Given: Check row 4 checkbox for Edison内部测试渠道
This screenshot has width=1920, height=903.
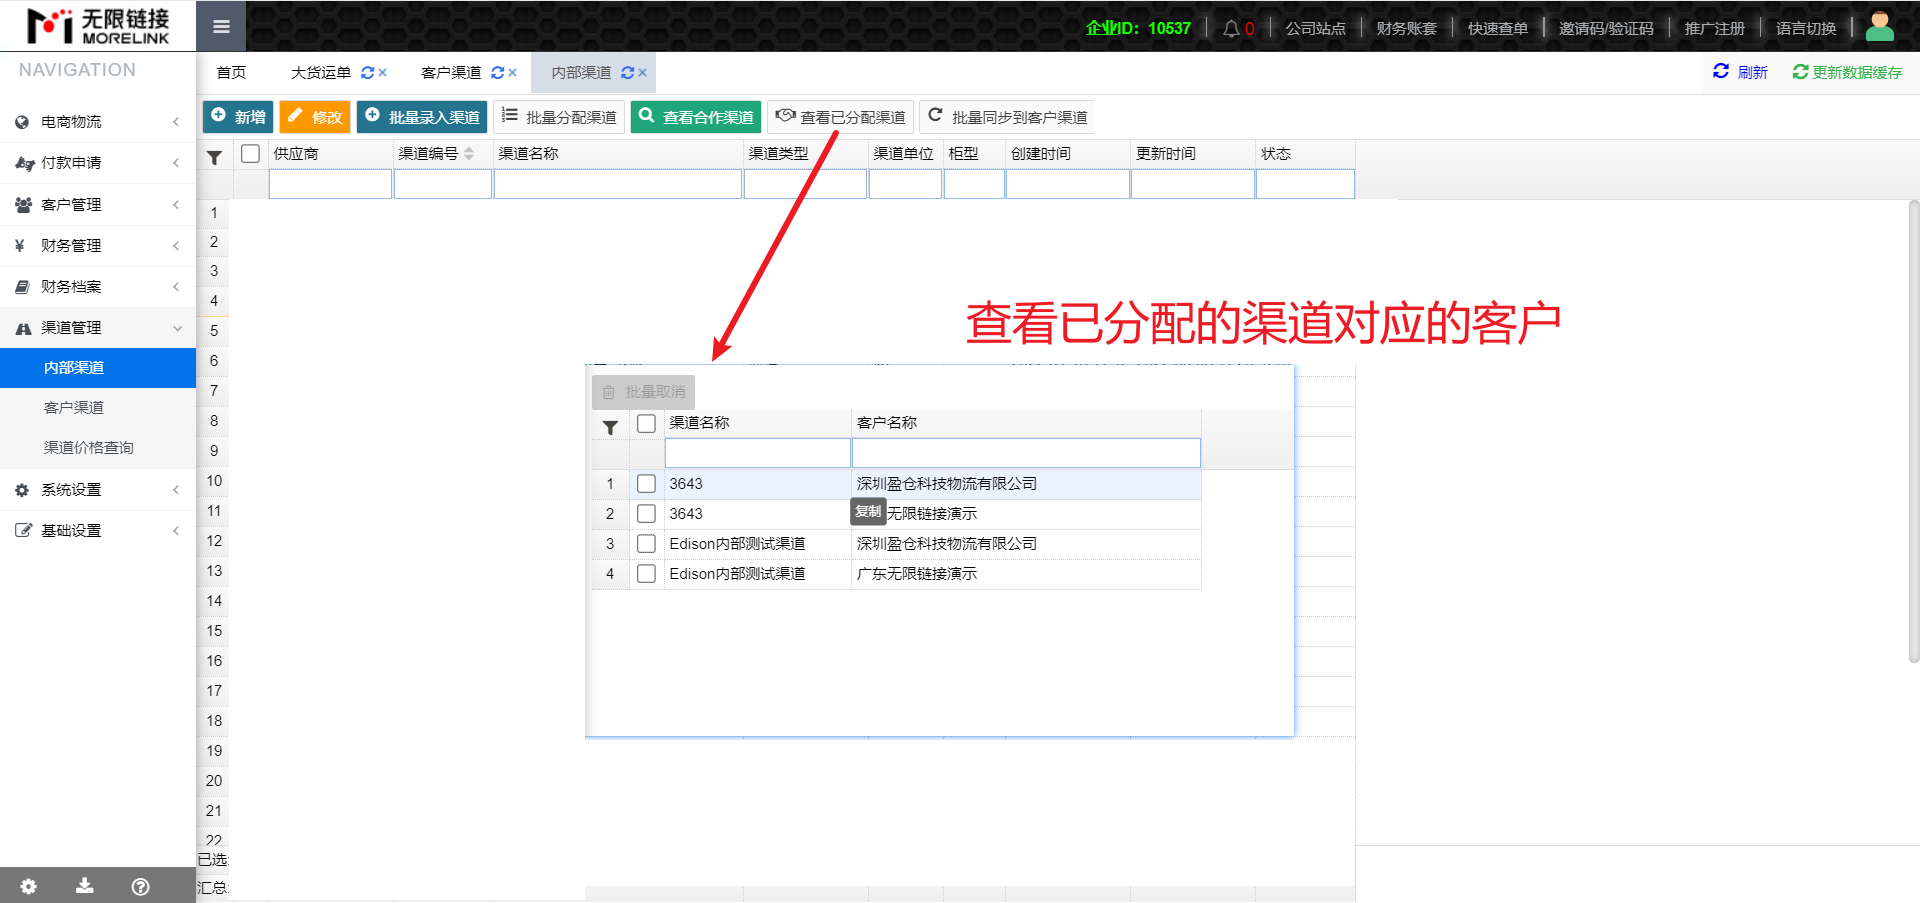Looking at the screenshot, I should [647, 574].
